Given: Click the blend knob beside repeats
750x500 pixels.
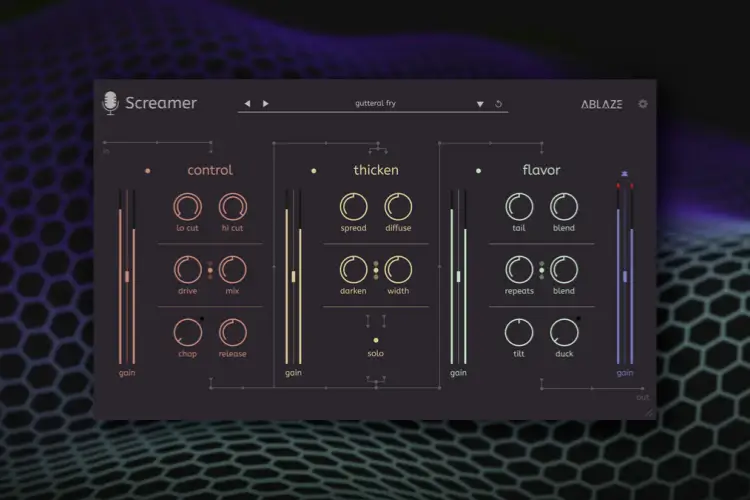Looking at the screenshot, I should (564, 270).
